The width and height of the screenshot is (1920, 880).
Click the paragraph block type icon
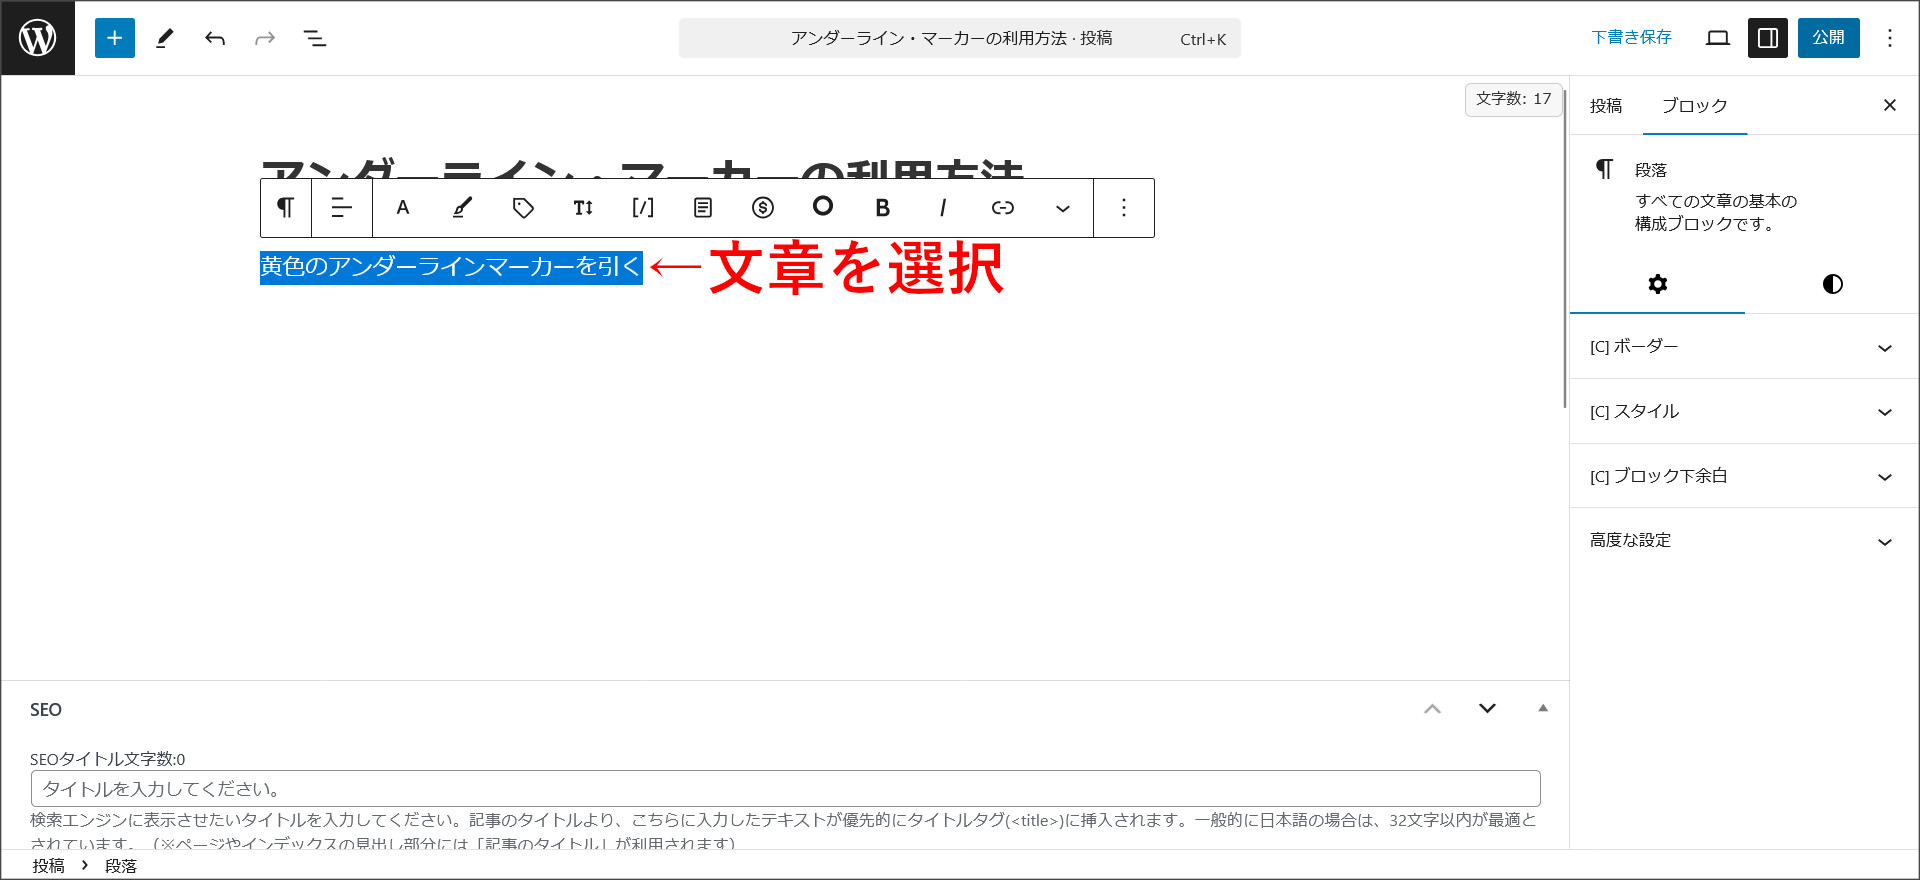(x=286, y=208)
